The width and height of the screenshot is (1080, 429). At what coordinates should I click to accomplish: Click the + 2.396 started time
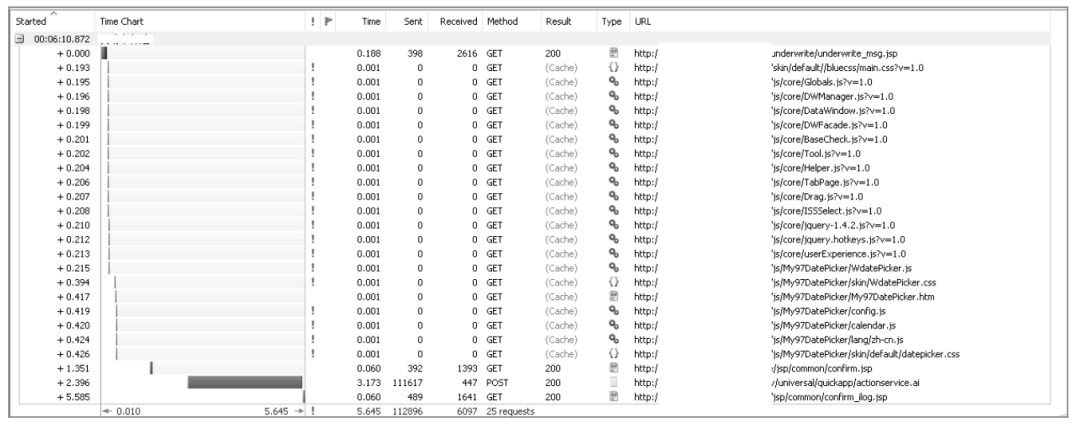tap(73, 382)
